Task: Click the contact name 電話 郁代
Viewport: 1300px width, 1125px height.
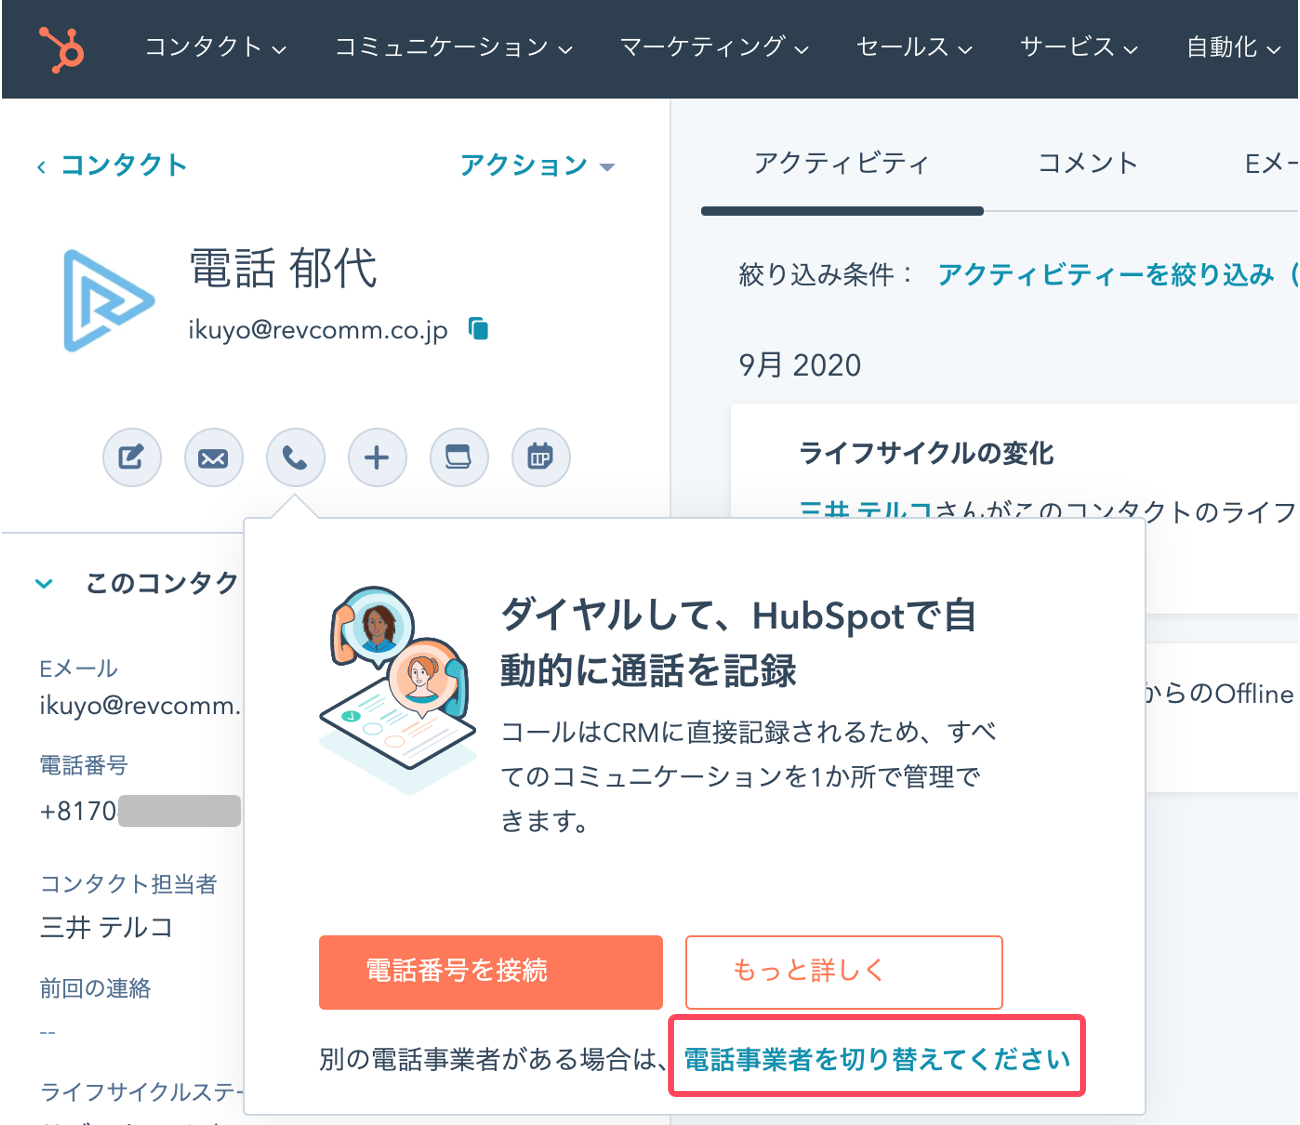Action: [x=284, y=269]
